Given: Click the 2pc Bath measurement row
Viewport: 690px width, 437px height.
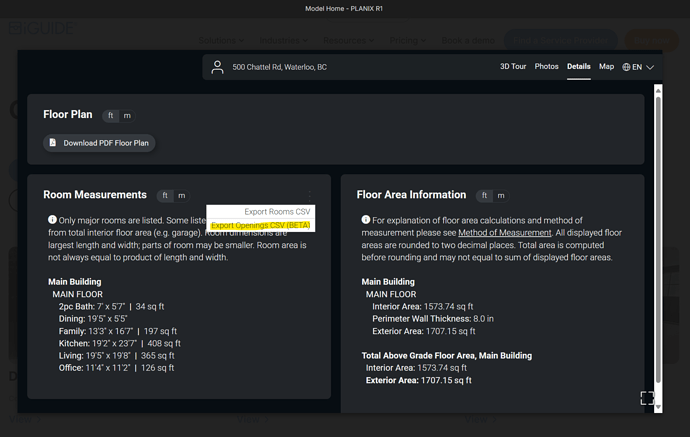Looking at the screenshot, I should (x=111, y=306).
